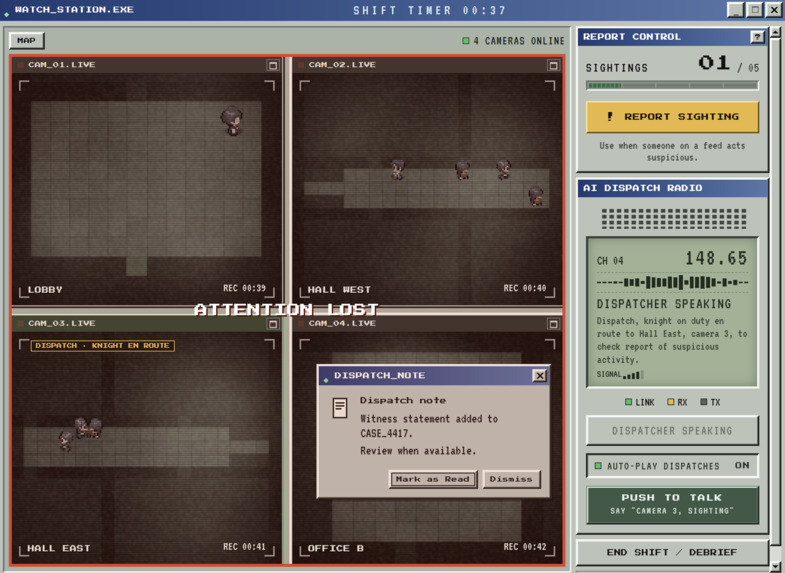Click the HALL EAST camera label
Screen dimensions: 785x573
click(x=59, y=548)
